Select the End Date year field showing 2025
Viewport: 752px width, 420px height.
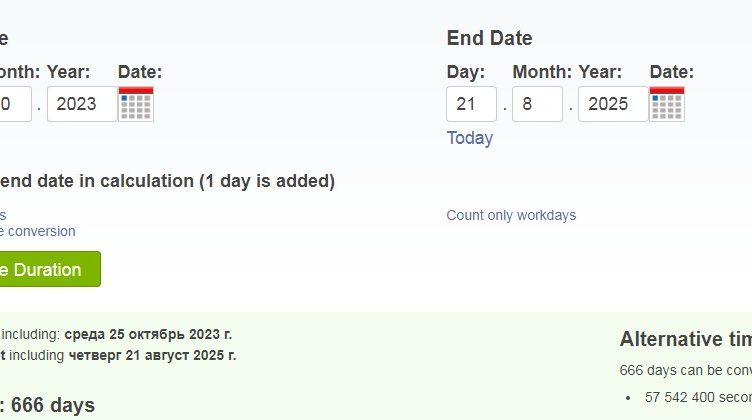611,104
